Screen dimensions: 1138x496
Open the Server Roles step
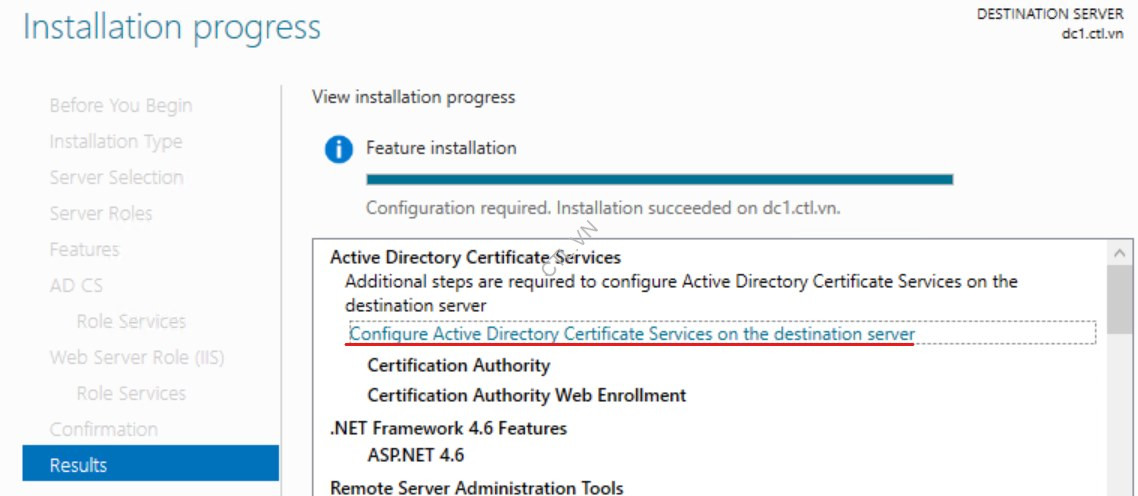tap(100, 214)
